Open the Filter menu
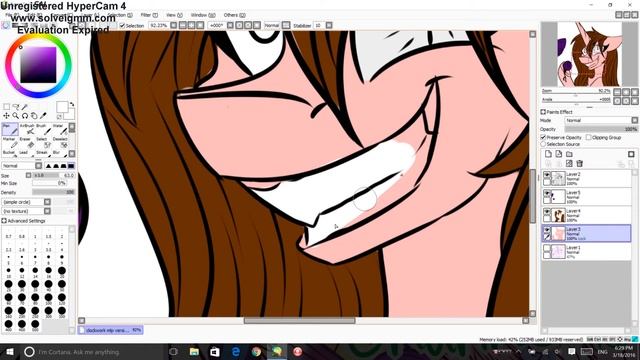The image size is (640, 360). pos(149,15)
